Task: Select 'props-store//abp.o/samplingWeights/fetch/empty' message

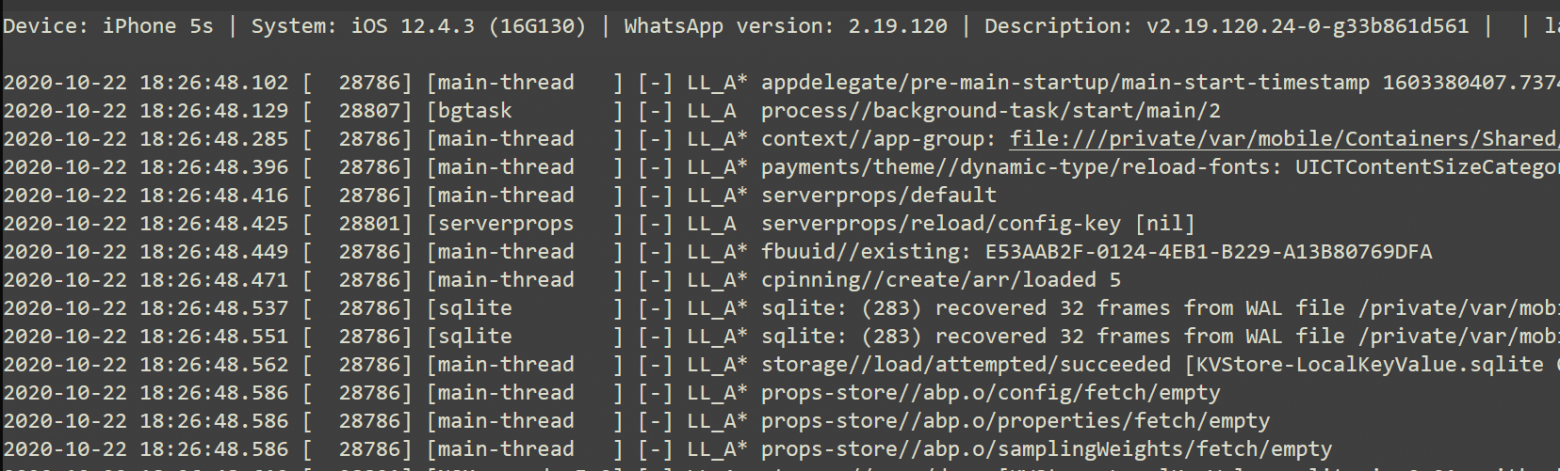Action: [x=1046, y=447]
